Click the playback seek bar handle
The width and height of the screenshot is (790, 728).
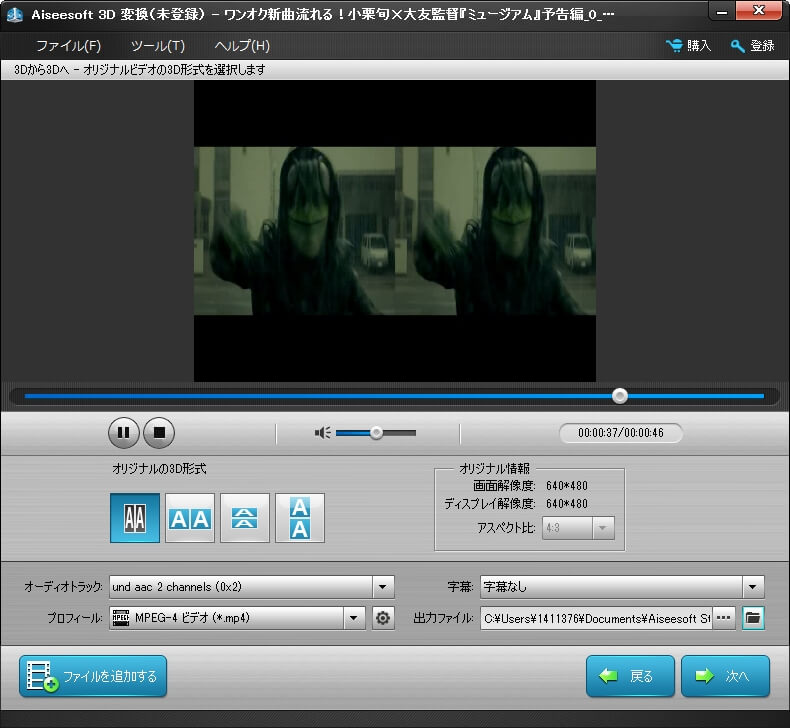620,396
